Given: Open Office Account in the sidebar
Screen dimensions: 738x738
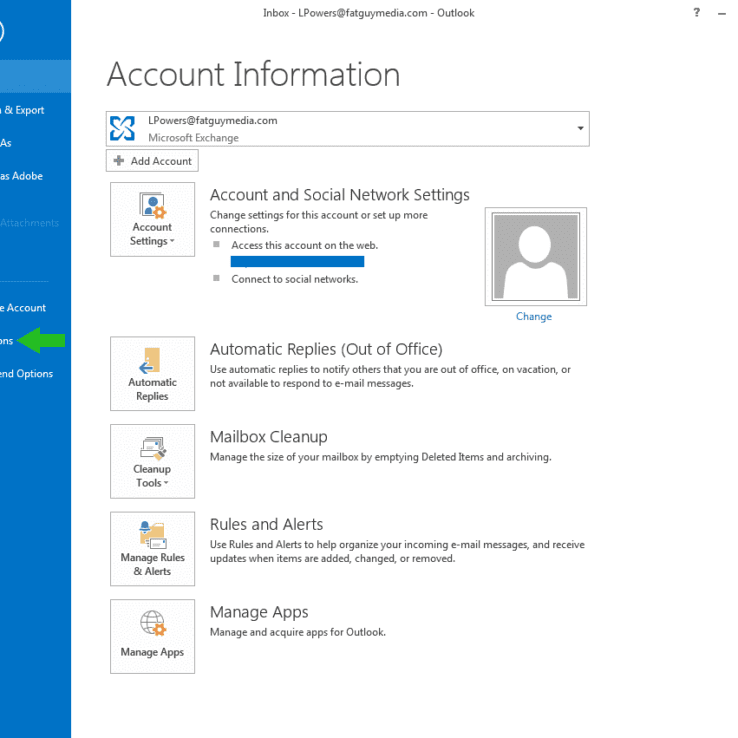Looking at the screenshot, I should [23, 308].
